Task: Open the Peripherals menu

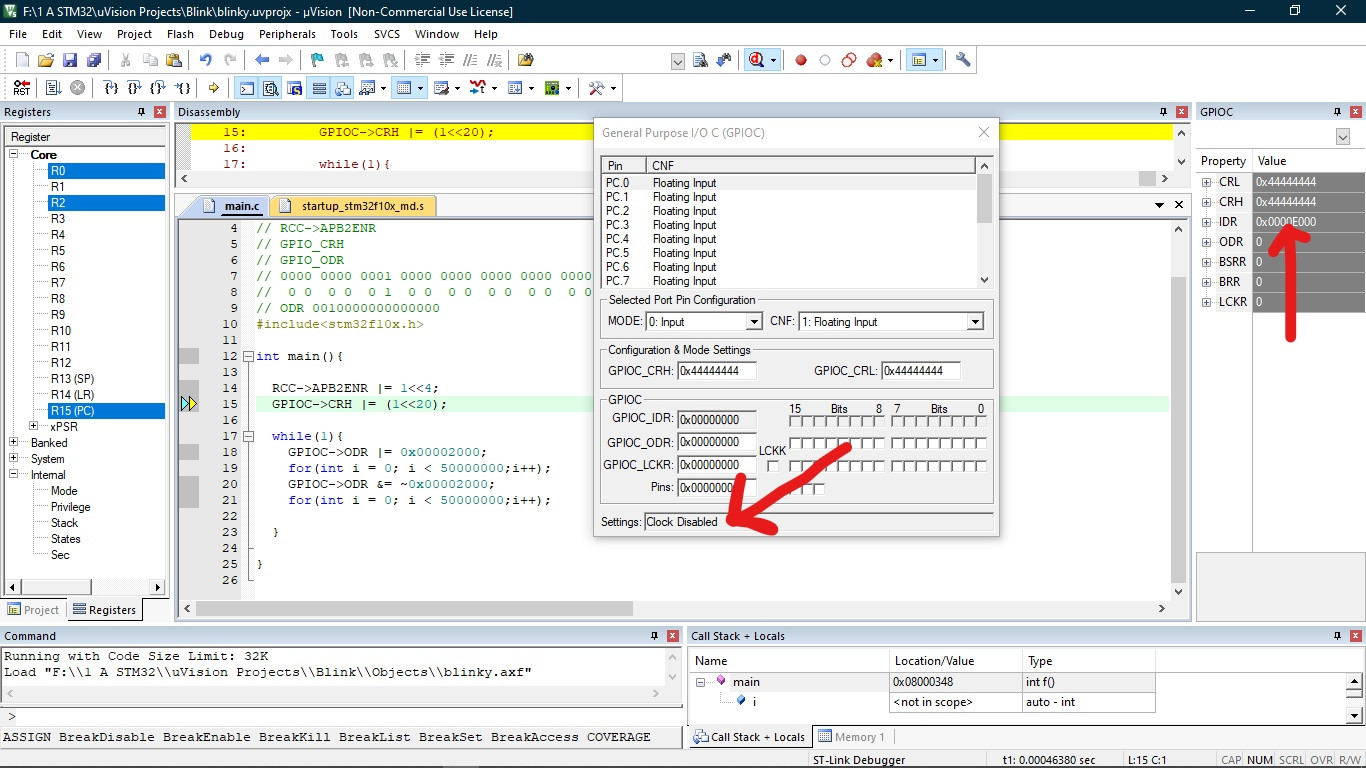Action: coord(287,34)
